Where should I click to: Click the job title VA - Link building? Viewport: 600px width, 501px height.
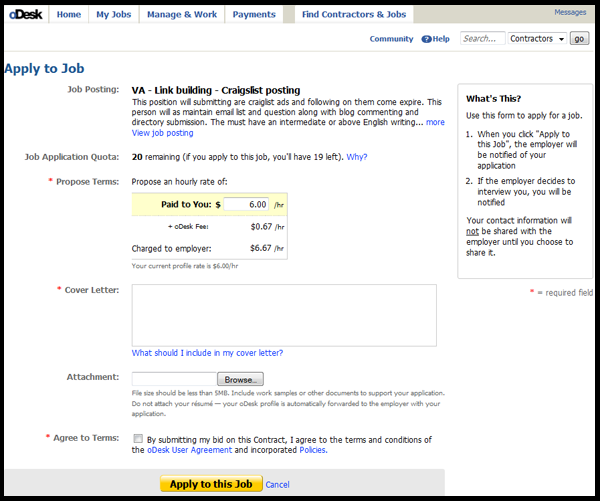(216, 90)
